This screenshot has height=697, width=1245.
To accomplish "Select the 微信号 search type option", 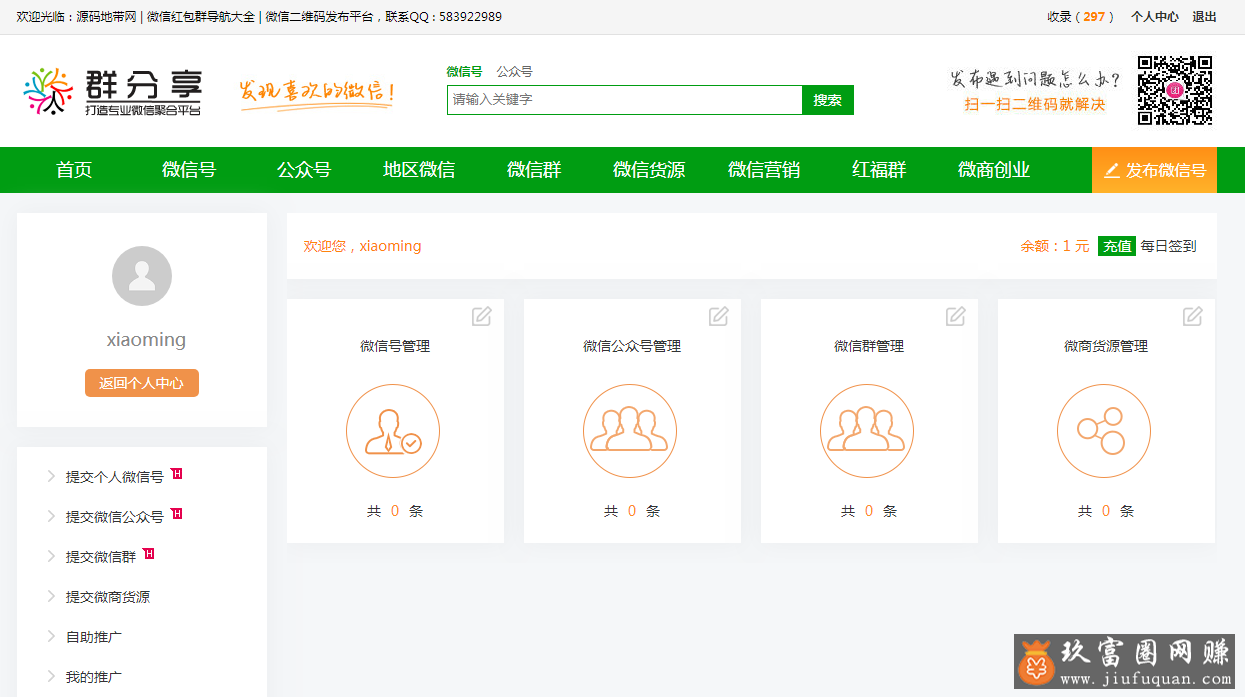I will point(464,72).
